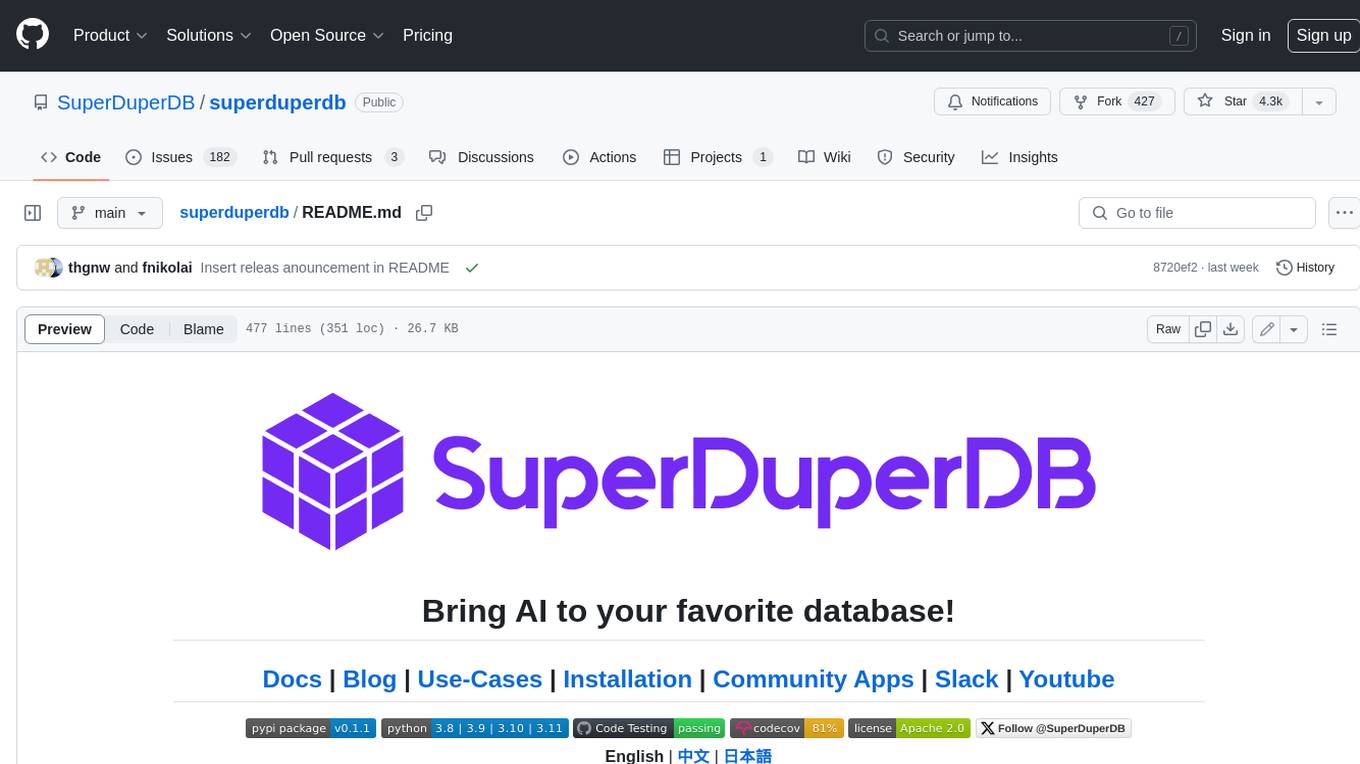Switch to the Code tab
This screenshot has width=1360, height=764.
[71, 157]
